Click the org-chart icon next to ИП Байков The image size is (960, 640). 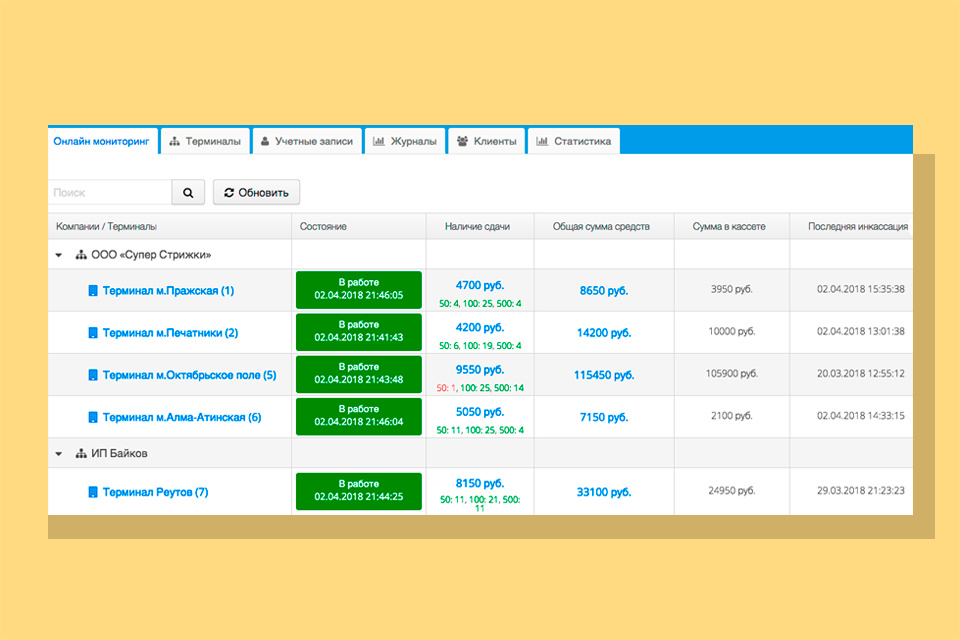[82, 454]
